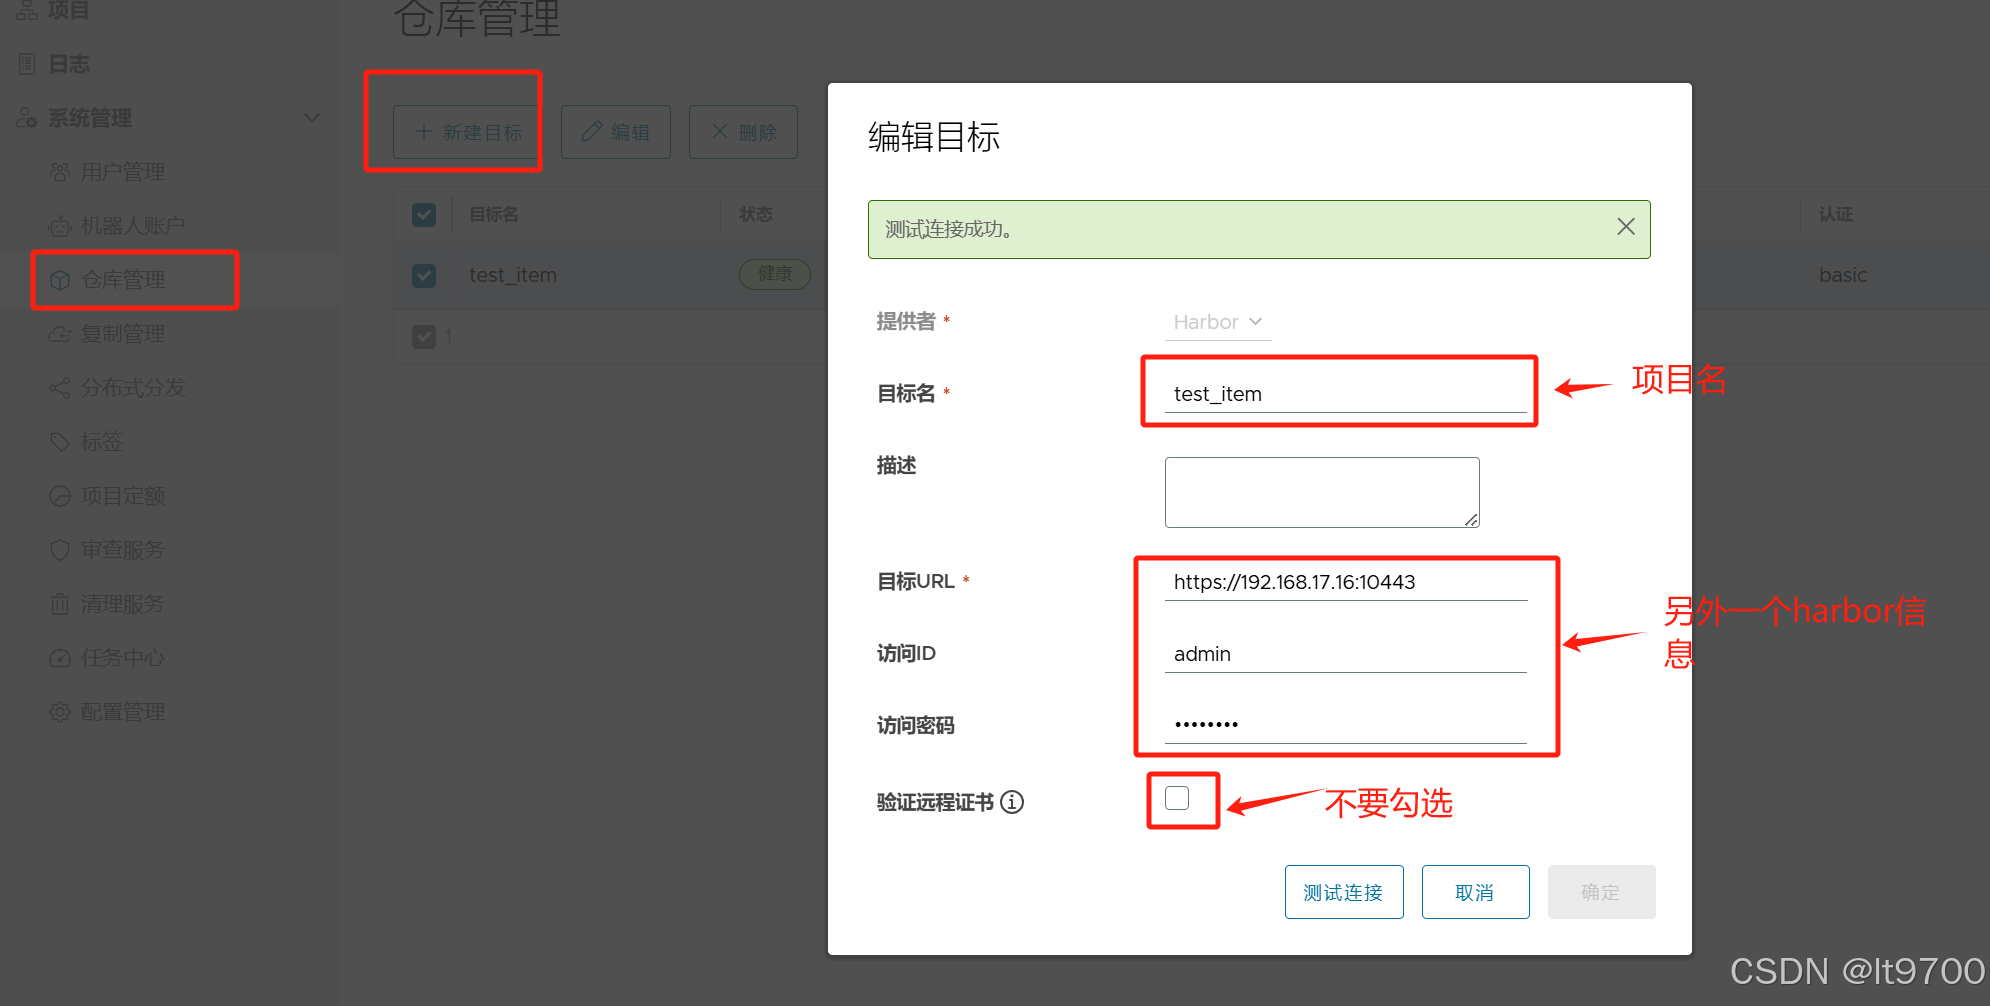Click the 描述 textarea
Image resolution: width=1990 pixels, height=1006 pixels.
[1322, 492]
